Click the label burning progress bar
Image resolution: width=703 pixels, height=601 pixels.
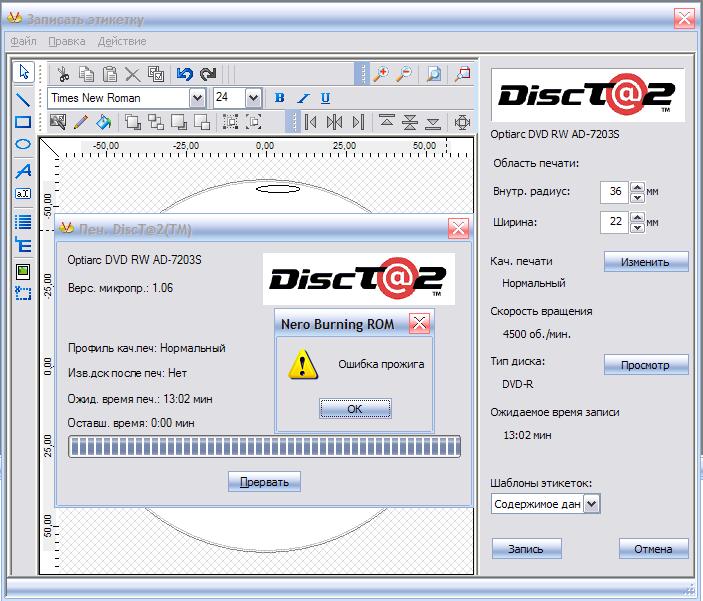263,446
